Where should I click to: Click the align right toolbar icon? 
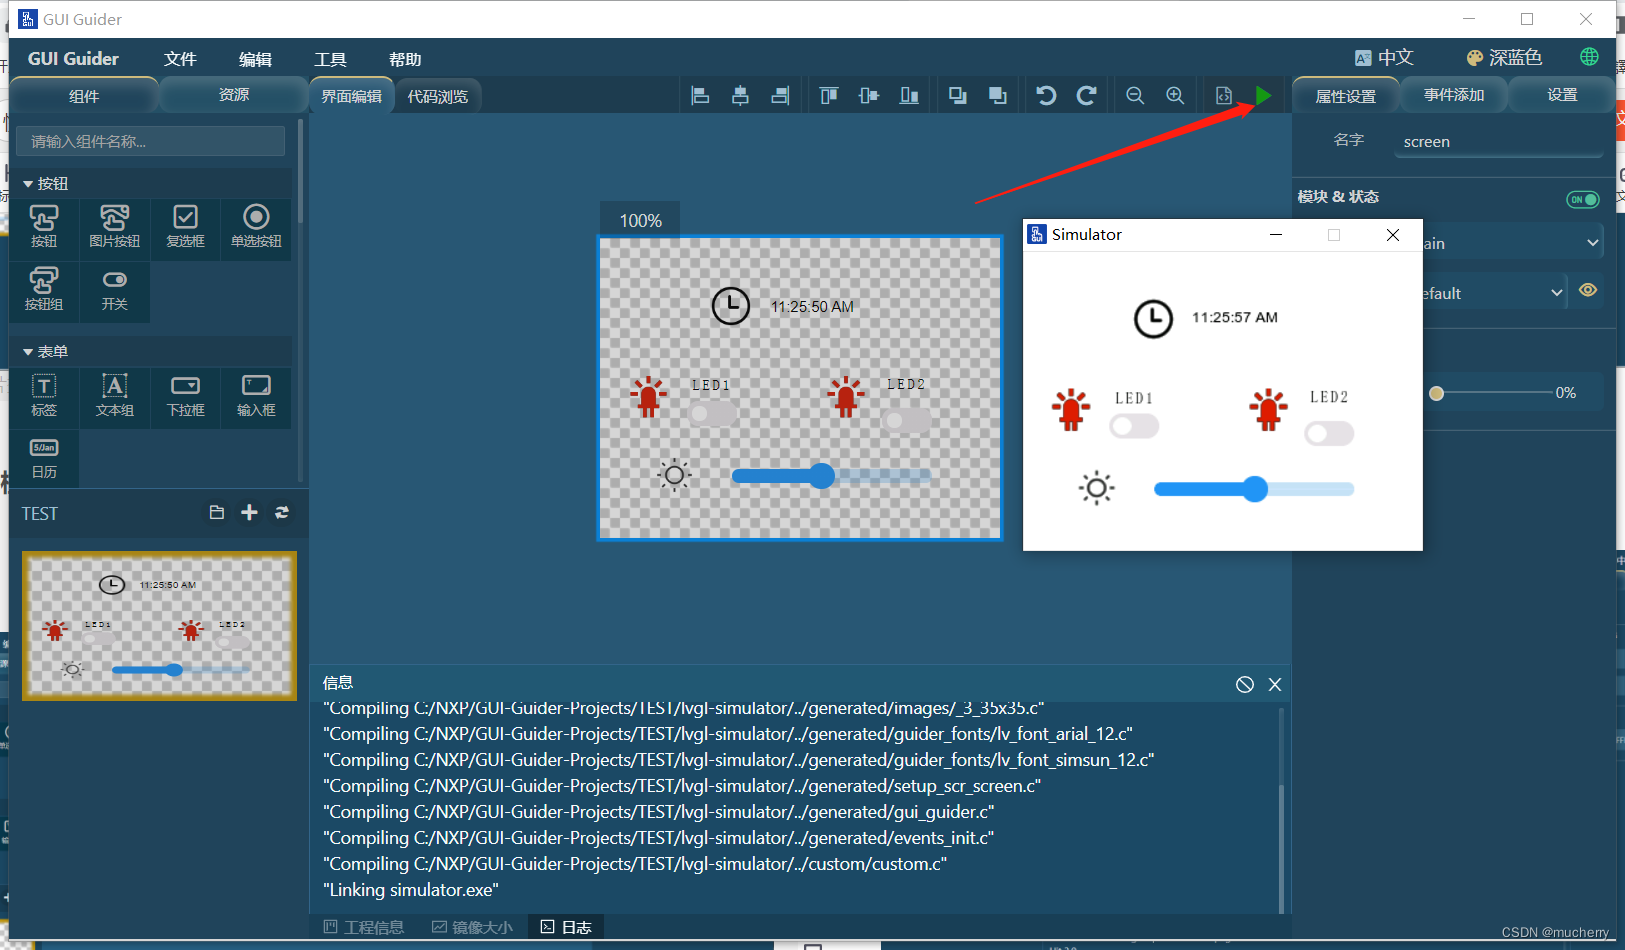click(x=780, y=96)
